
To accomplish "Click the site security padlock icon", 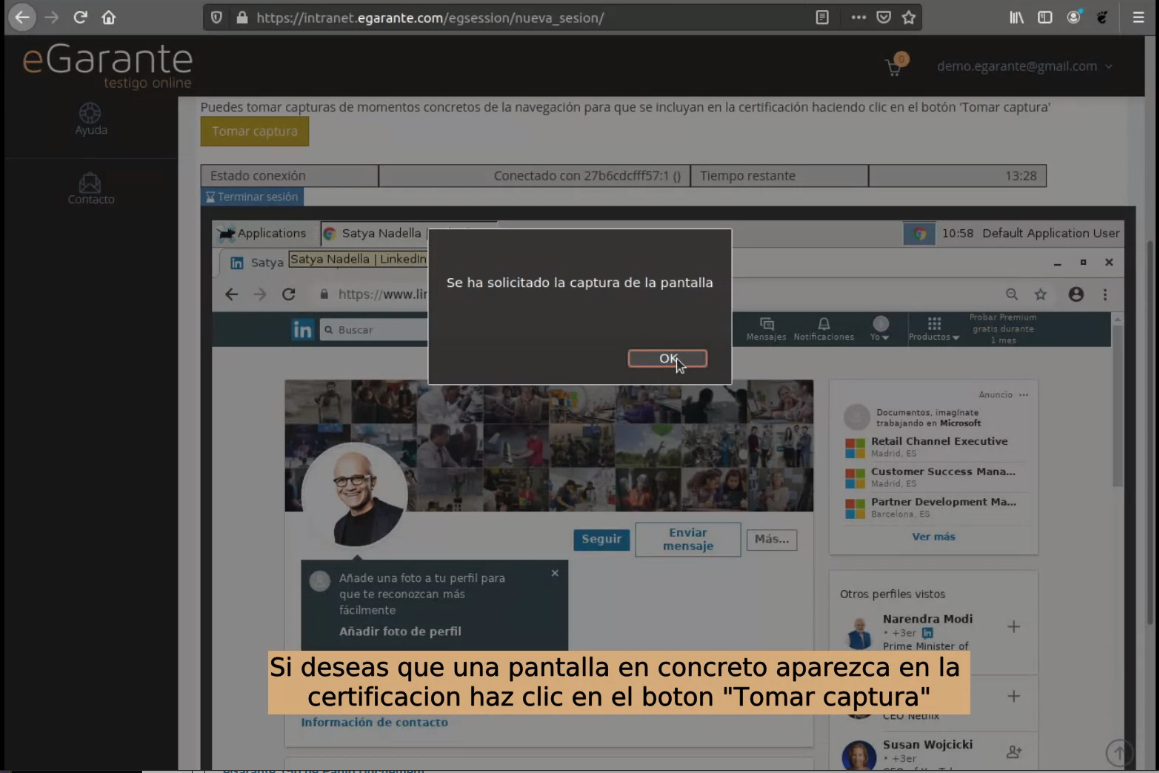I will [x=242, y=17].
